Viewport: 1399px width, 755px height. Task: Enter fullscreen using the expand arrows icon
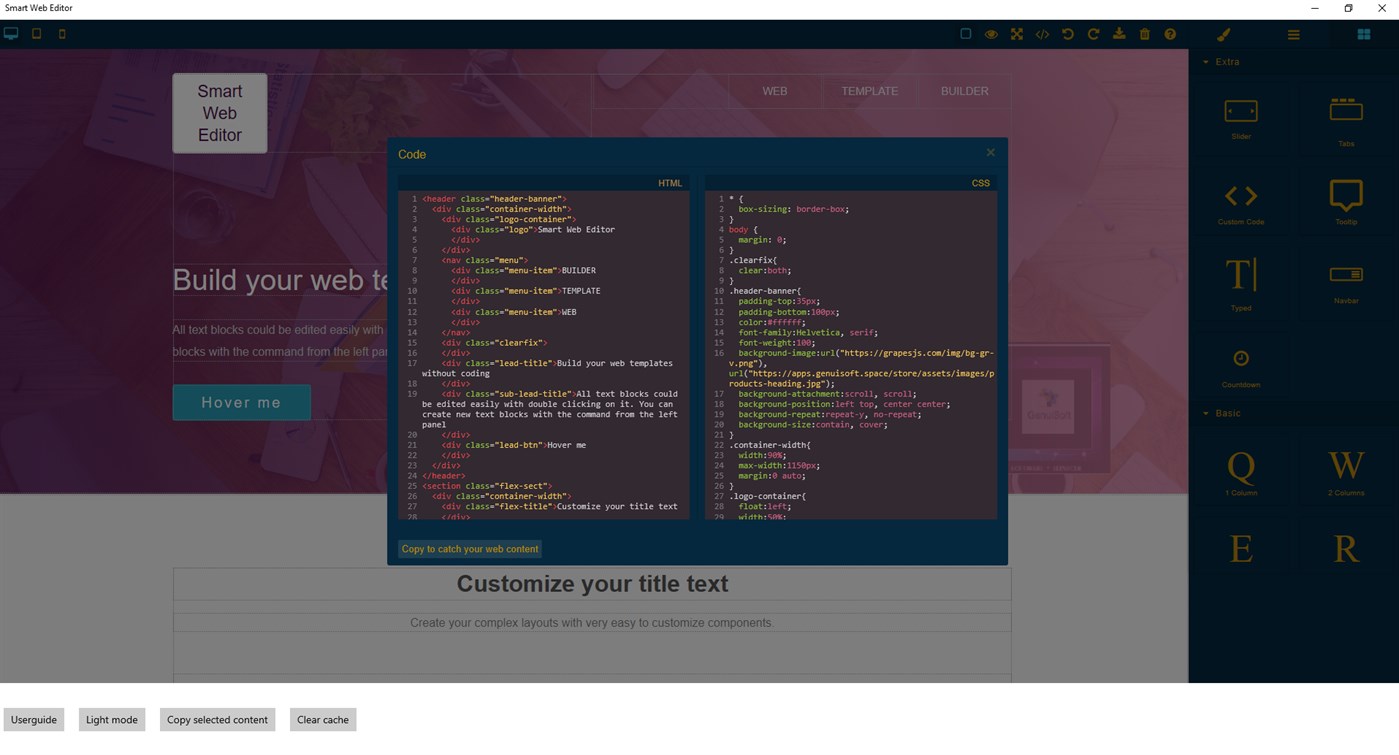tap(1016, 33)
